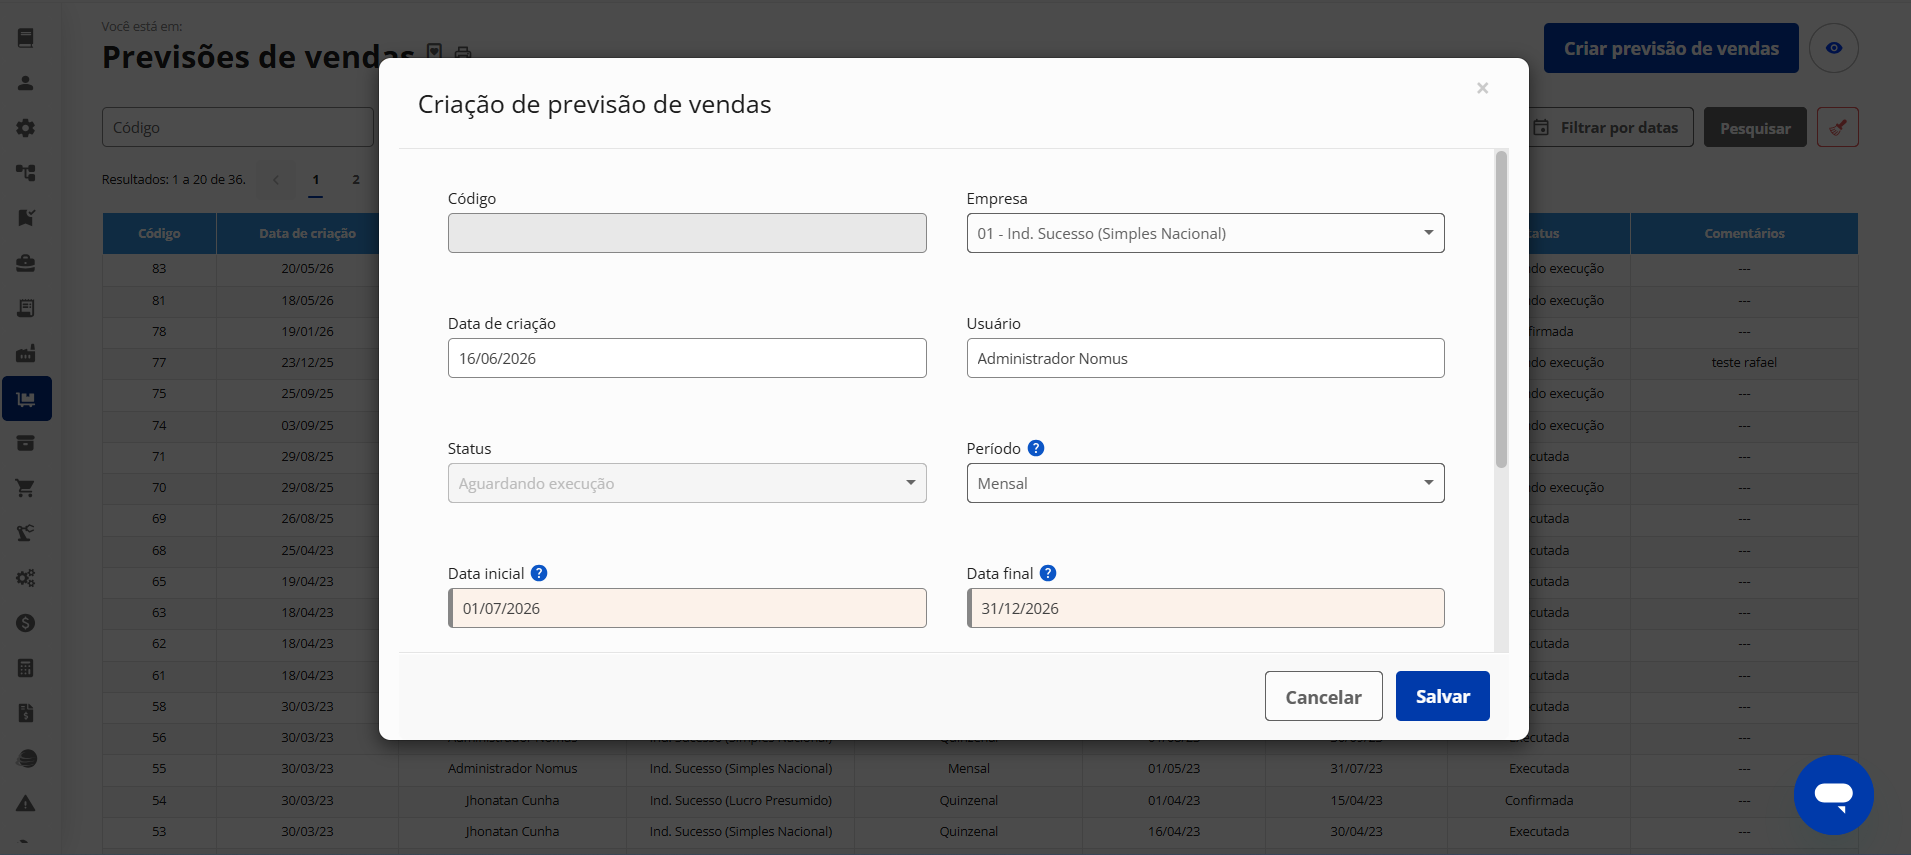
Task: Click the red clear-filters brush button
Action: pyautogui.click(x=1838, y=127)
